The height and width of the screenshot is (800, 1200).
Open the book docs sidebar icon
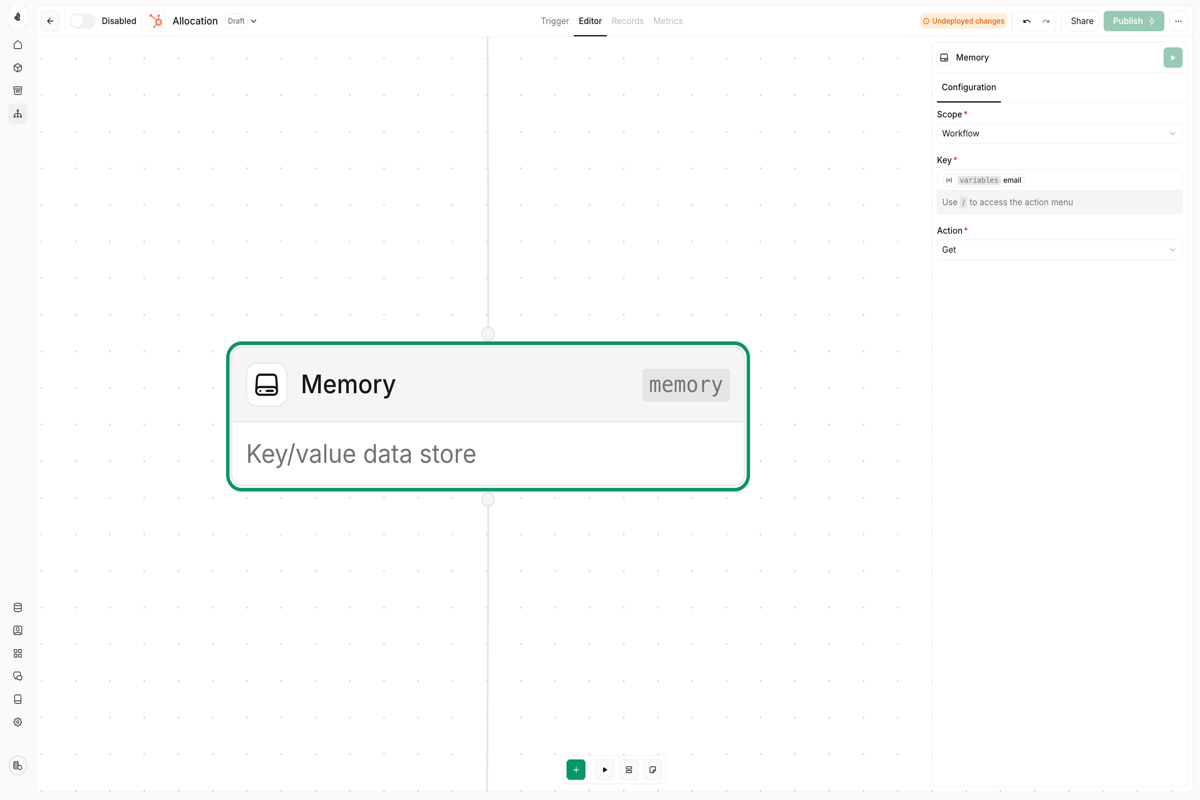17,699
